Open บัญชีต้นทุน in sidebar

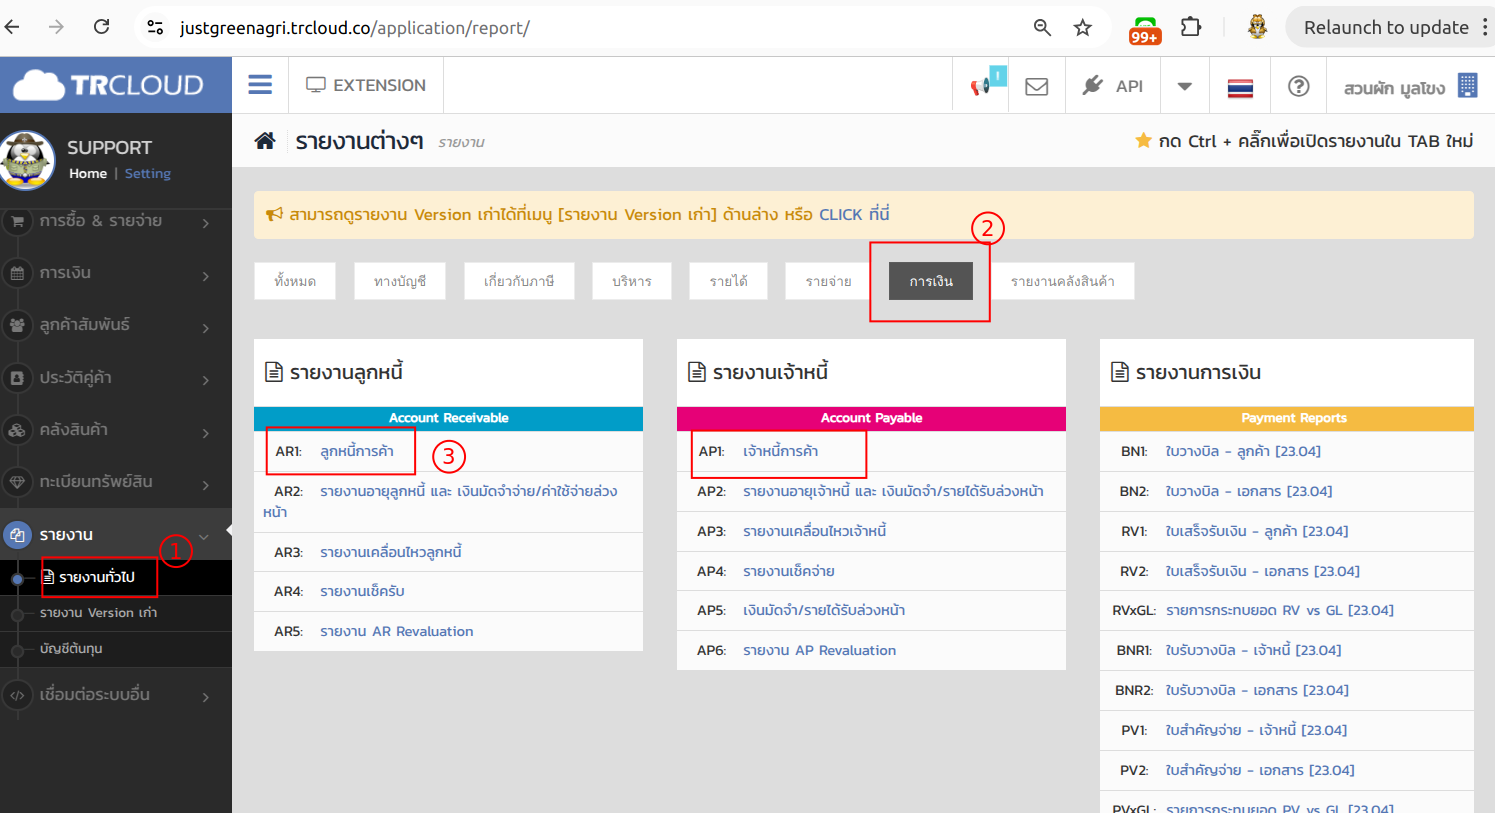pos(71,649)
